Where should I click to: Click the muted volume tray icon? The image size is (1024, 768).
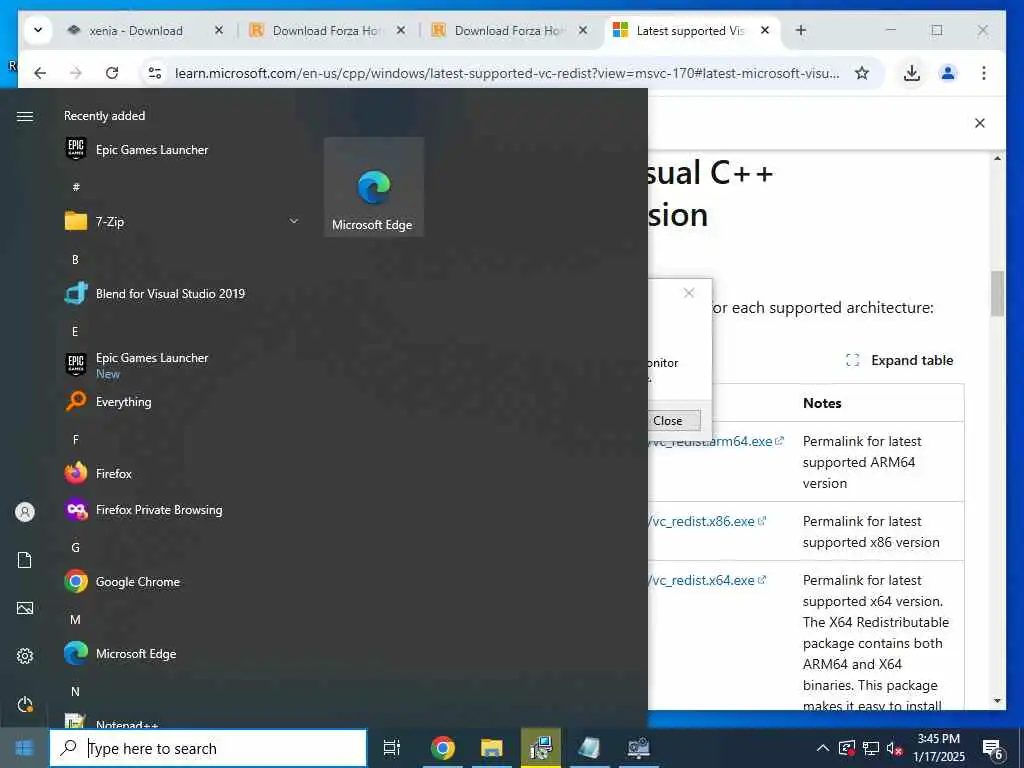pos(894,748)
